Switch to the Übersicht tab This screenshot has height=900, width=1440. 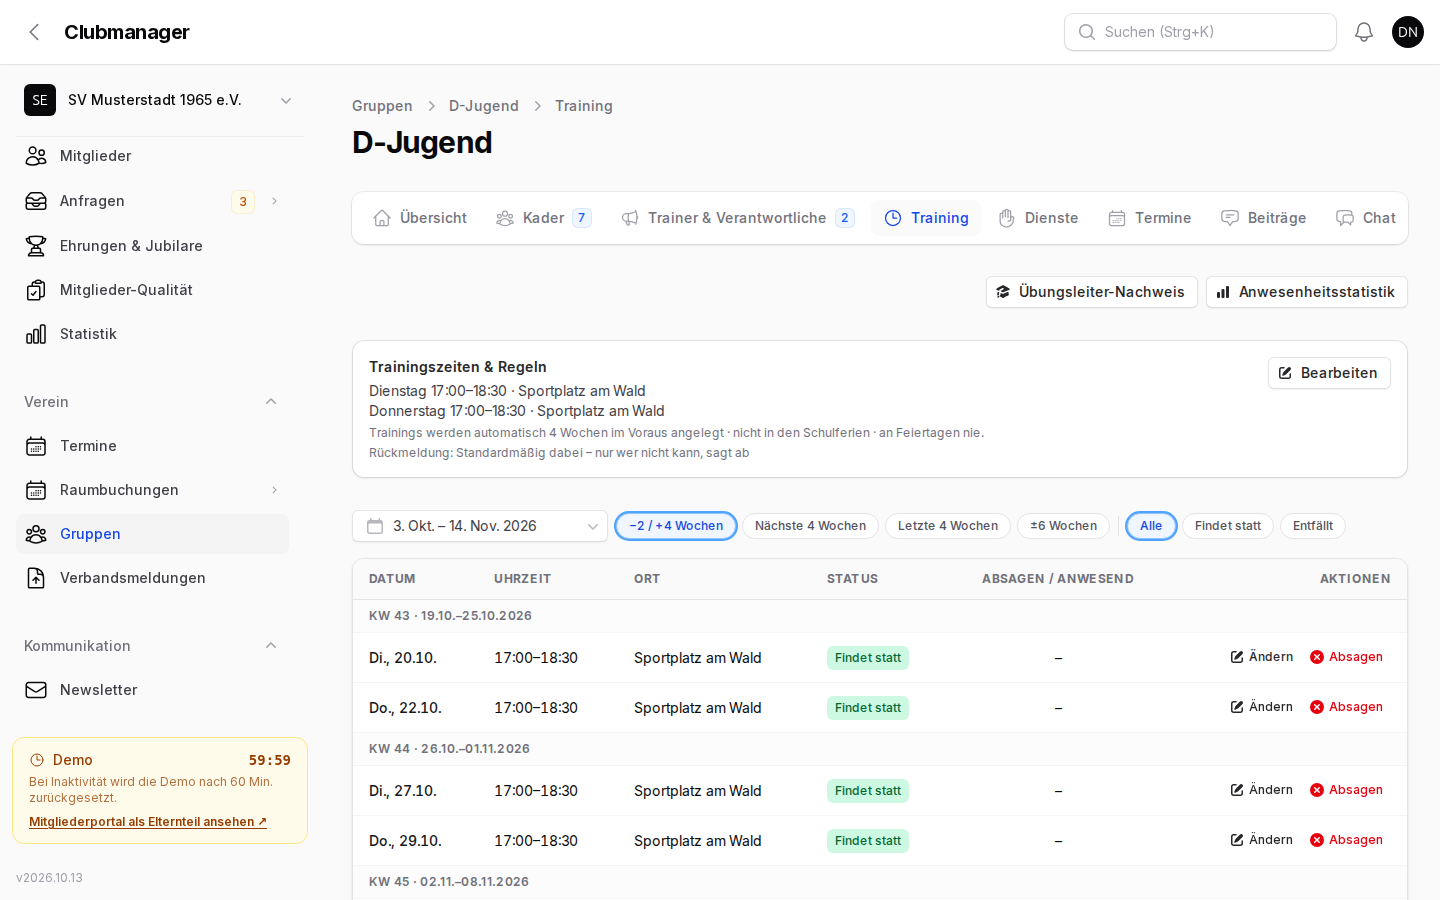click(x=420, y=218)
